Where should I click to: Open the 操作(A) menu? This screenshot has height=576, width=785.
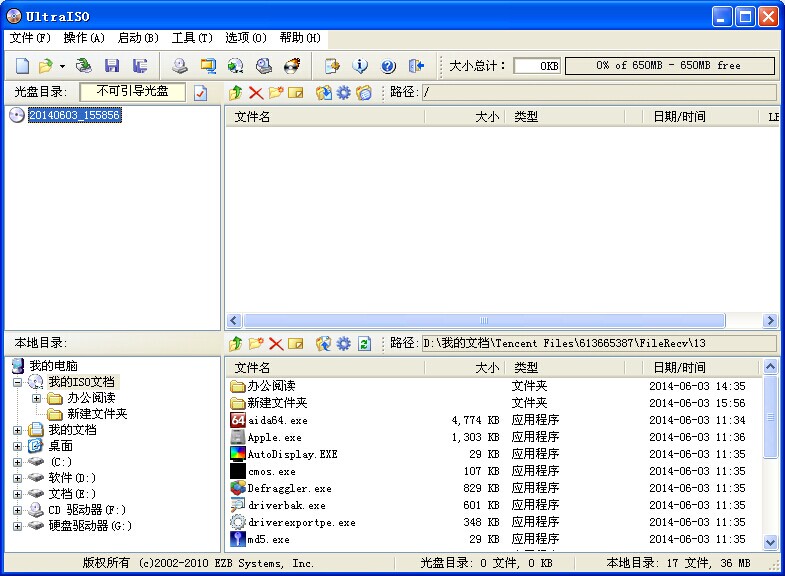84,38
